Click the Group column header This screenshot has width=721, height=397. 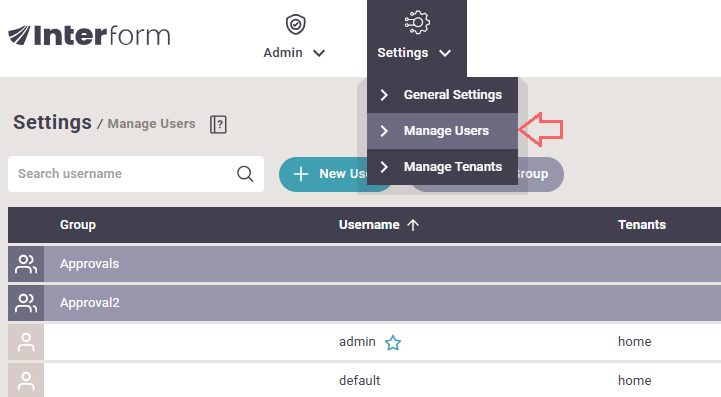point(78,224)
